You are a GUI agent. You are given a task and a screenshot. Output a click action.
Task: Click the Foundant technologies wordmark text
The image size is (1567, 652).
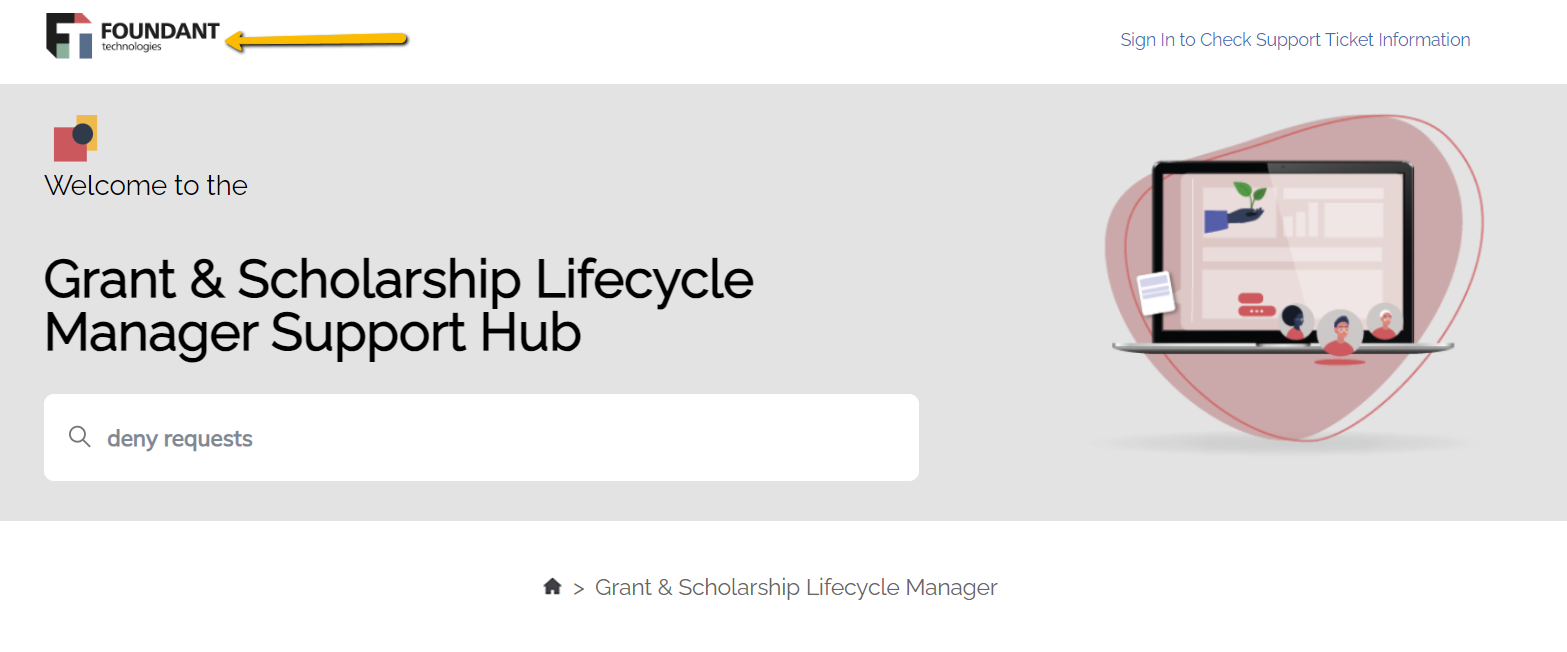pyautogui.click(x=160, y=37)
